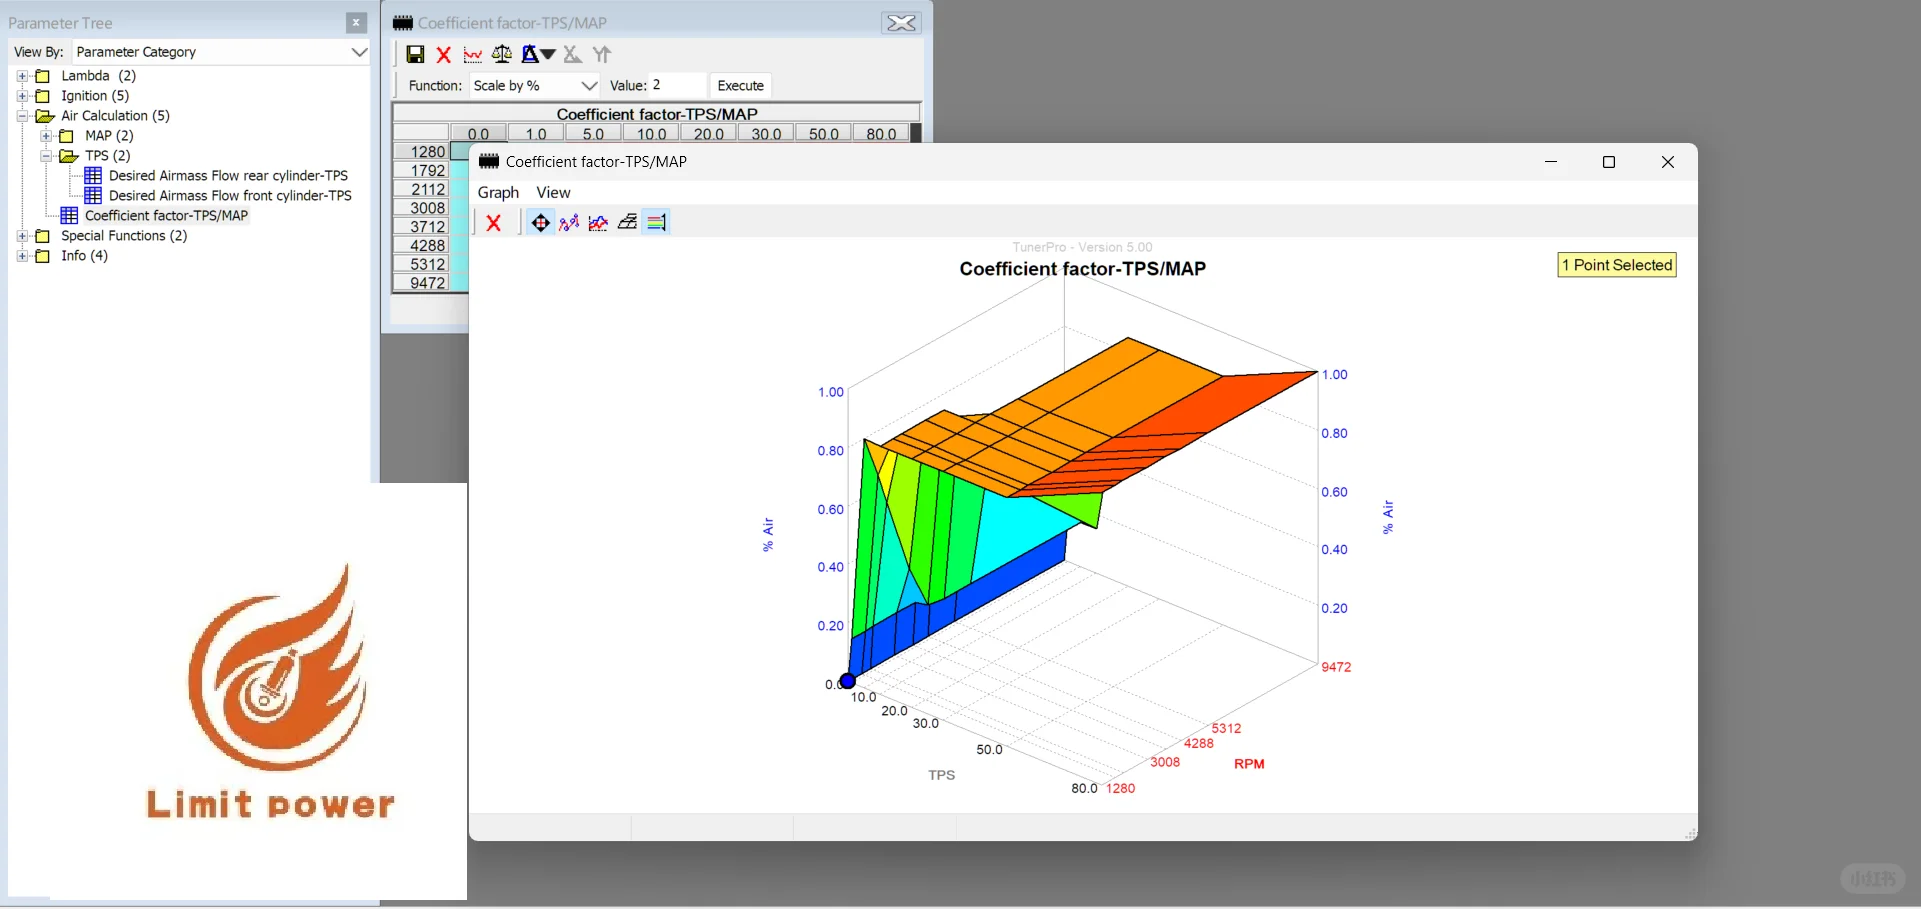This screenshot has height=909, width=1921.
Task: Select the connected data points graph icon
Action: [569, 223]
